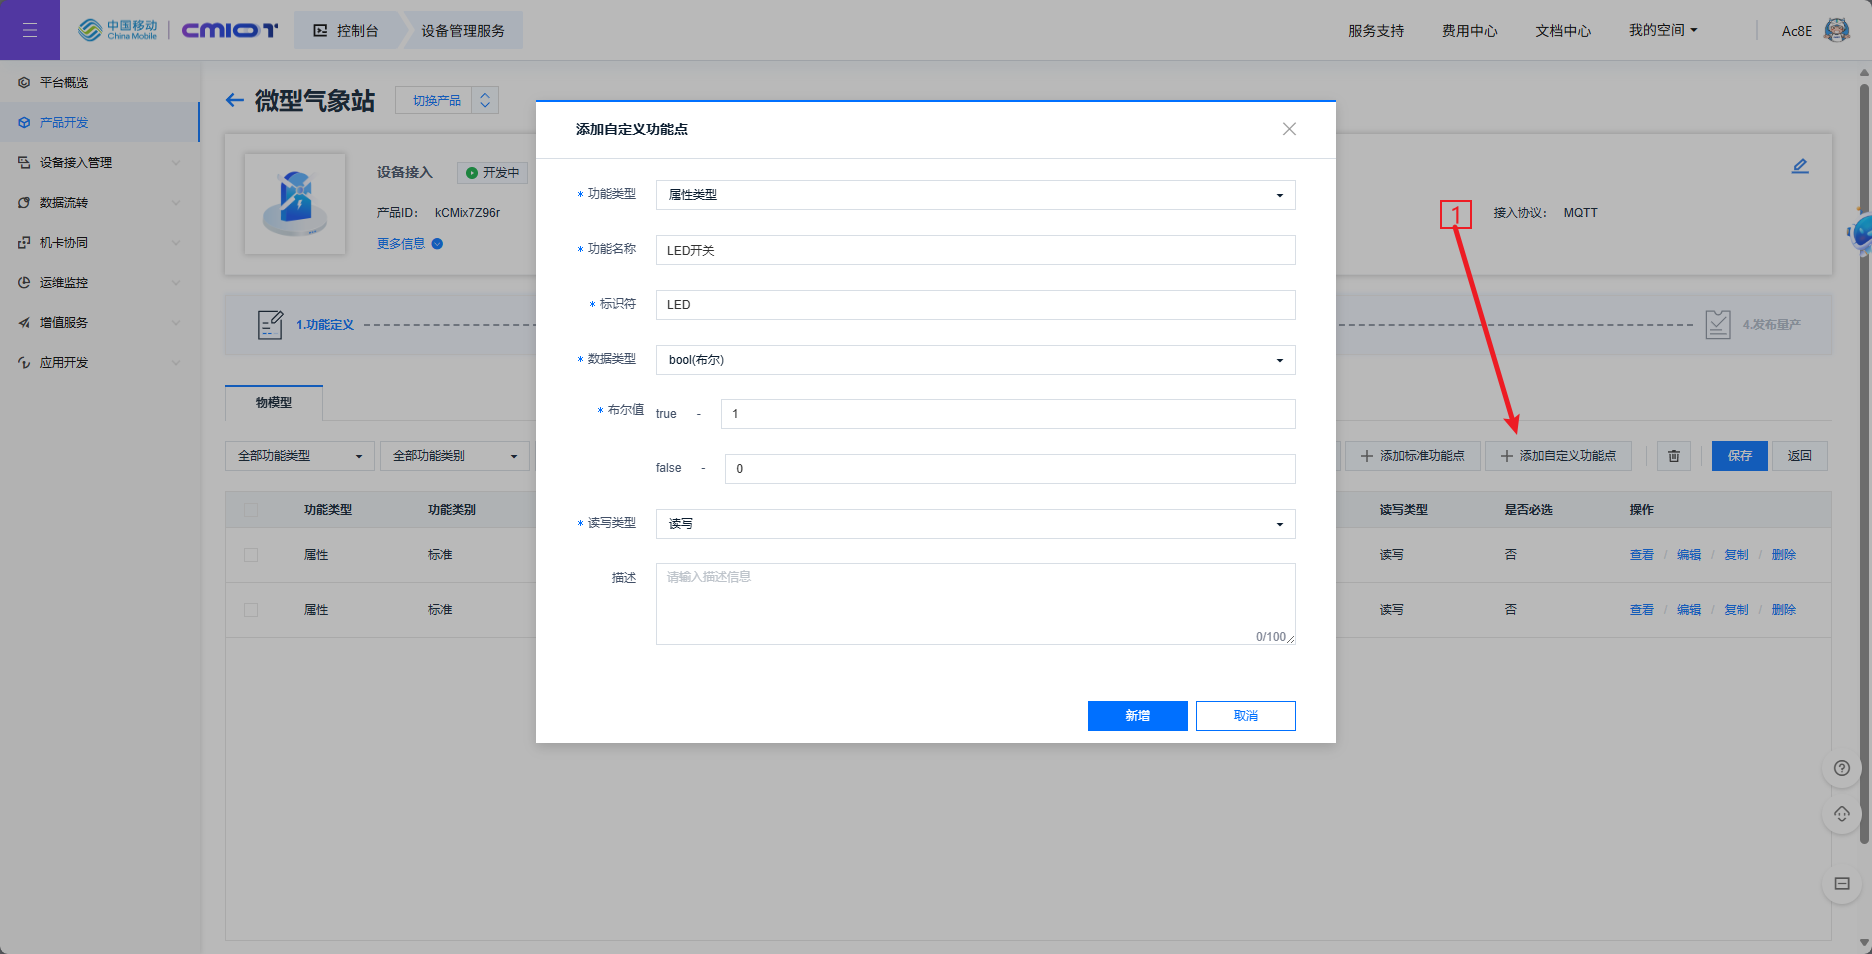
Task: Open the customer service headset icon
Action: pyautogui.click(x=1842, y=814)
